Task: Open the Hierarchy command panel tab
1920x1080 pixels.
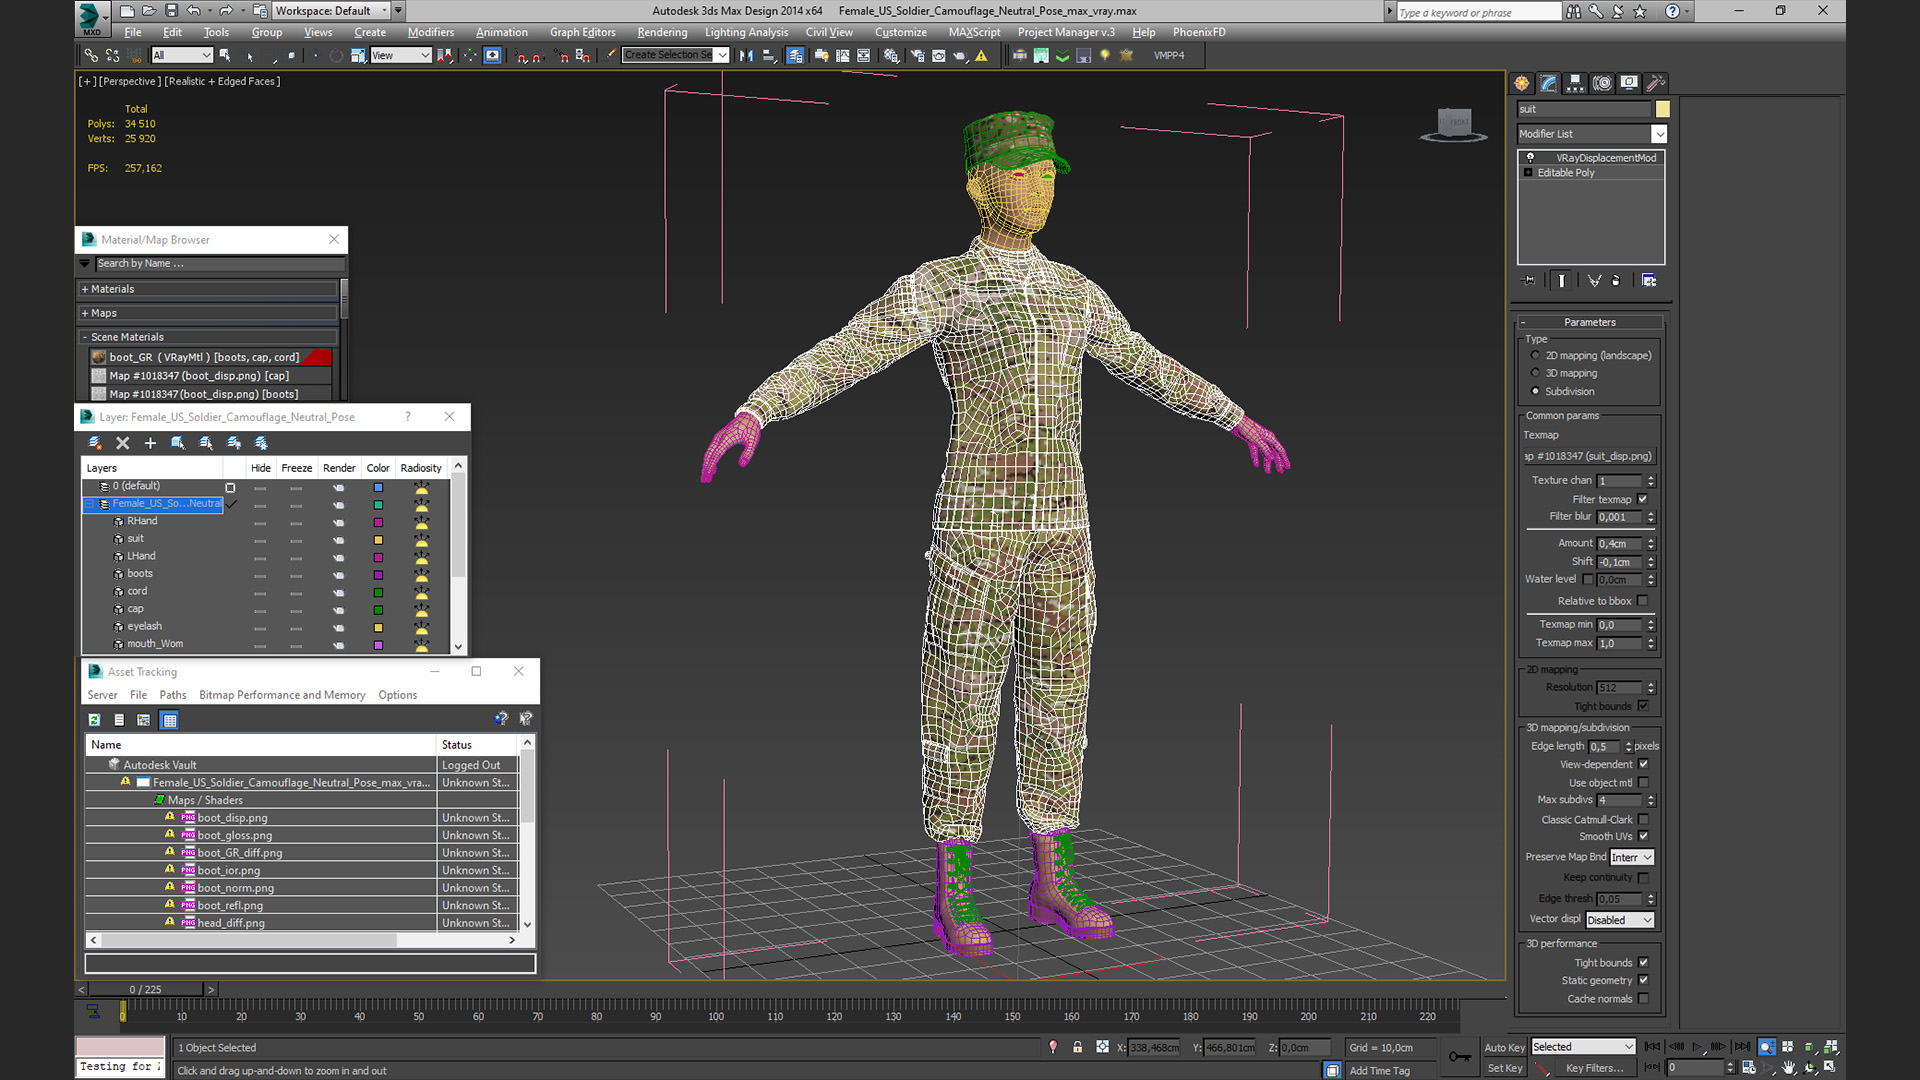Action: [1575, 83]
